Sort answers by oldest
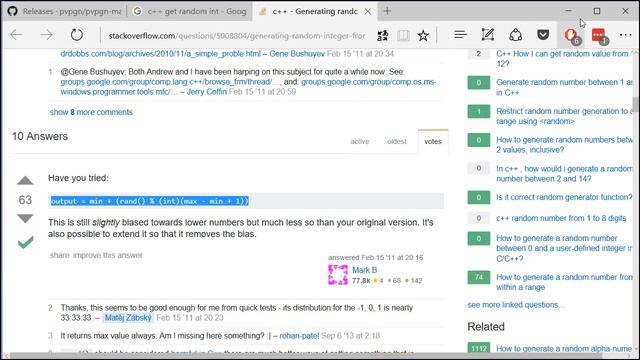Image resolution: width=640 pixels, height=360 pixels. pos(397,142)
